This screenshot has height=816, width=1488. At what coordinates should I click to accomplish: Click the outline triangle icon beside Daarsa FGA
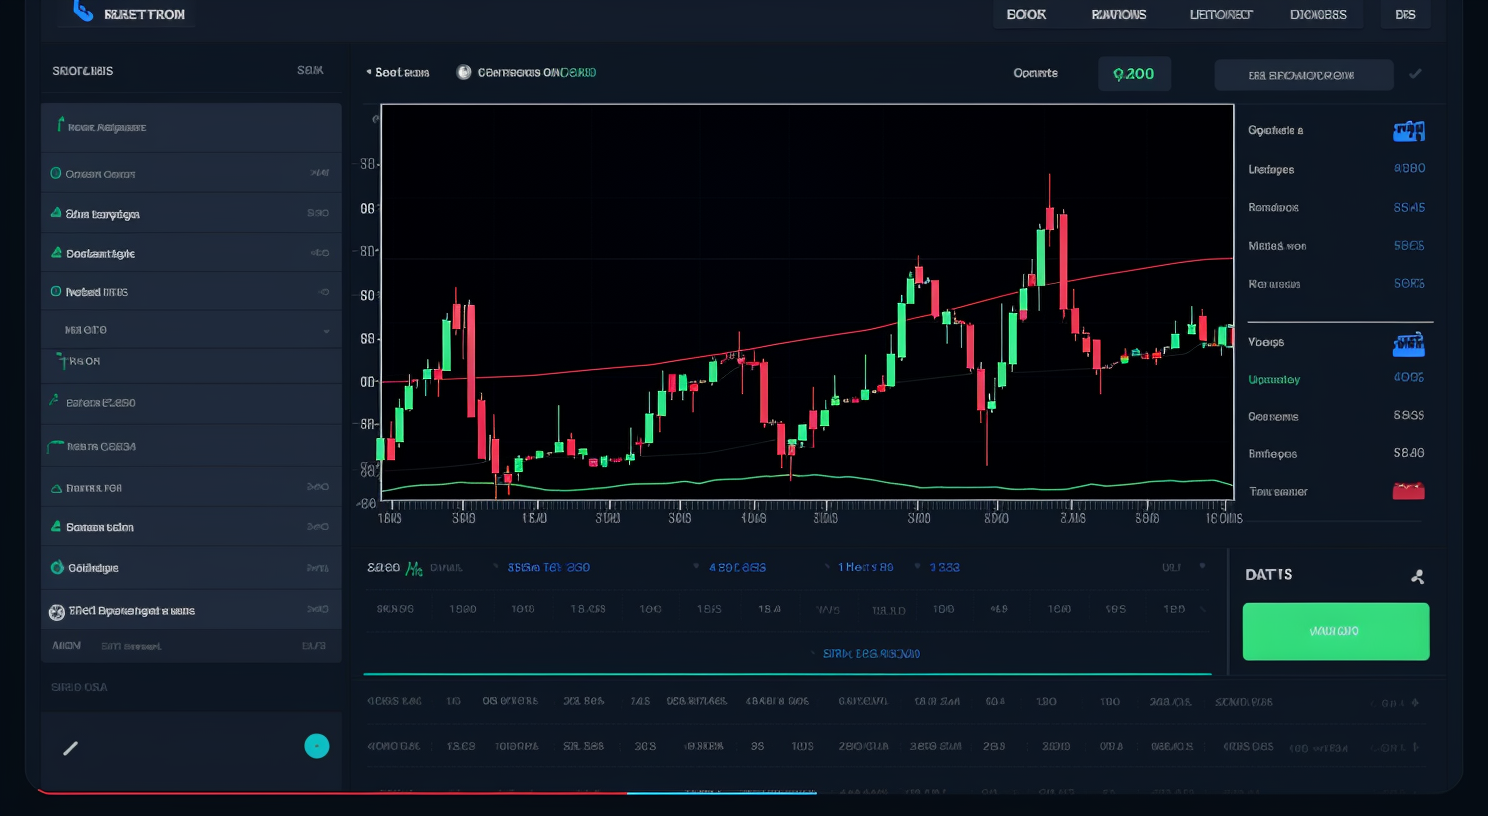tap(57, 488)
